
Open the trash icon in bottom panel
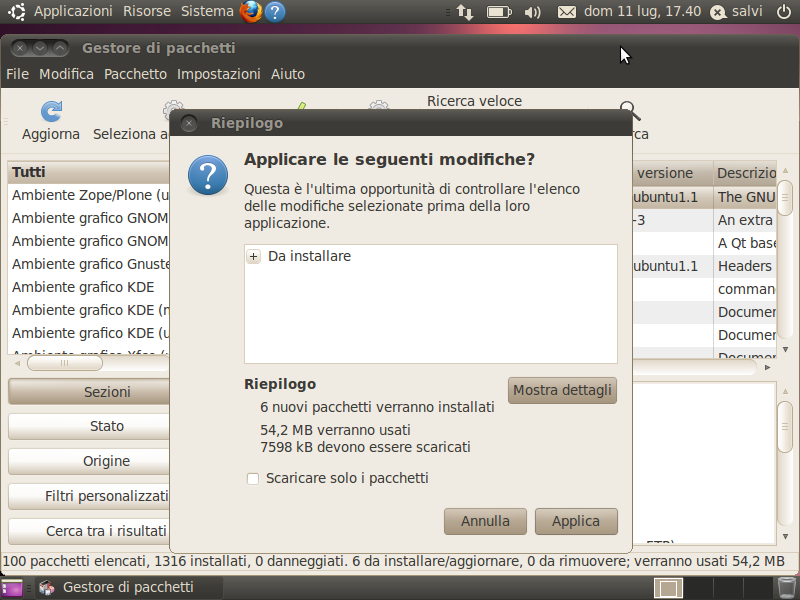[x=787, y=587]
